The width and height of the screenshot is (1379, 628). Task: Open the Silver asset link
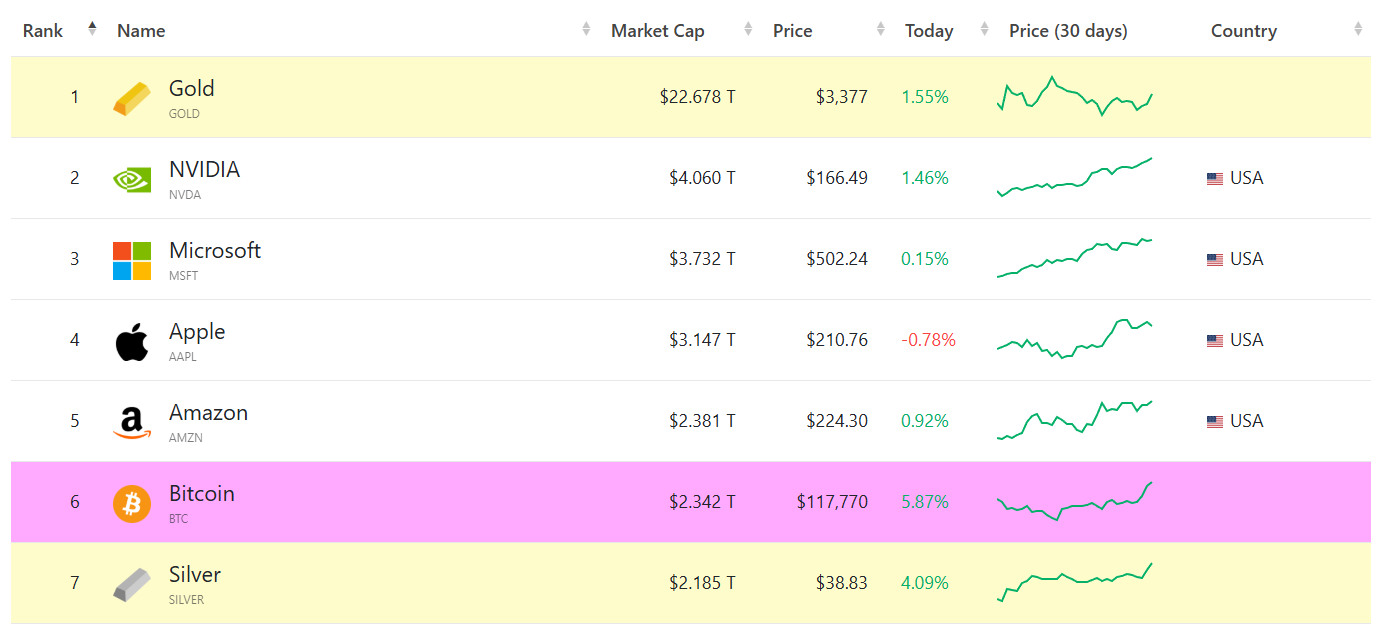(x=195, y=574)
